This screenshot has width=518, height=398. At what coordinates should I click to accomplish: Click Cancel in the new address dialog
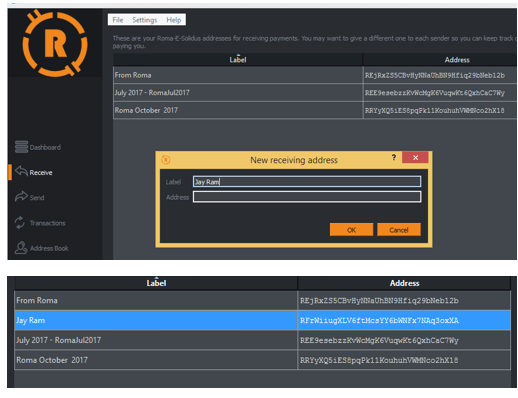point(399,230)
